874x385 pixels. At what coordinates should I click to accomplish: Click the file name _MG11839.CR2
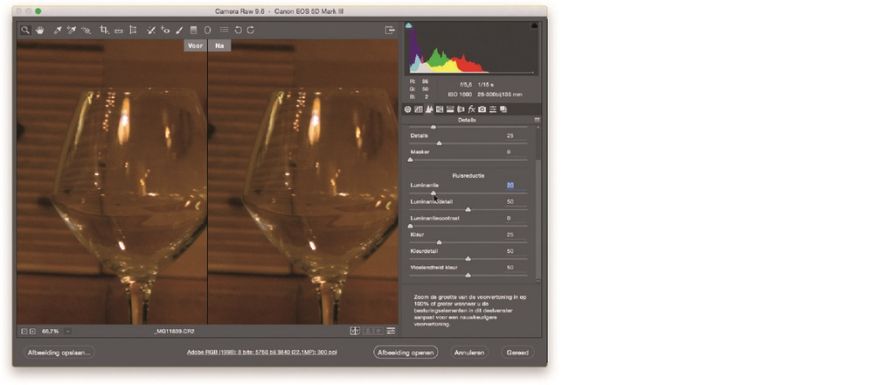coord(174,331)
